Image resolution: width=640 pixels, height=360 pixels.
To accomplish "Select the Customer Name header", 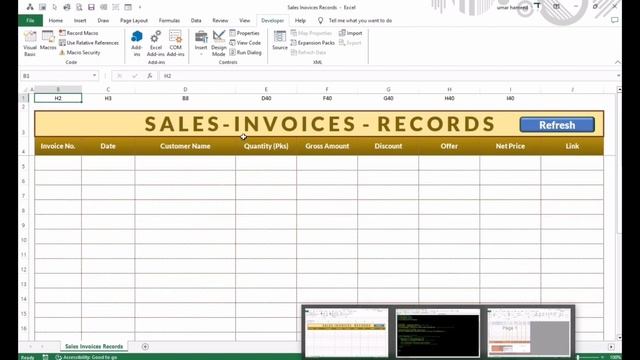I will (185, 146).
